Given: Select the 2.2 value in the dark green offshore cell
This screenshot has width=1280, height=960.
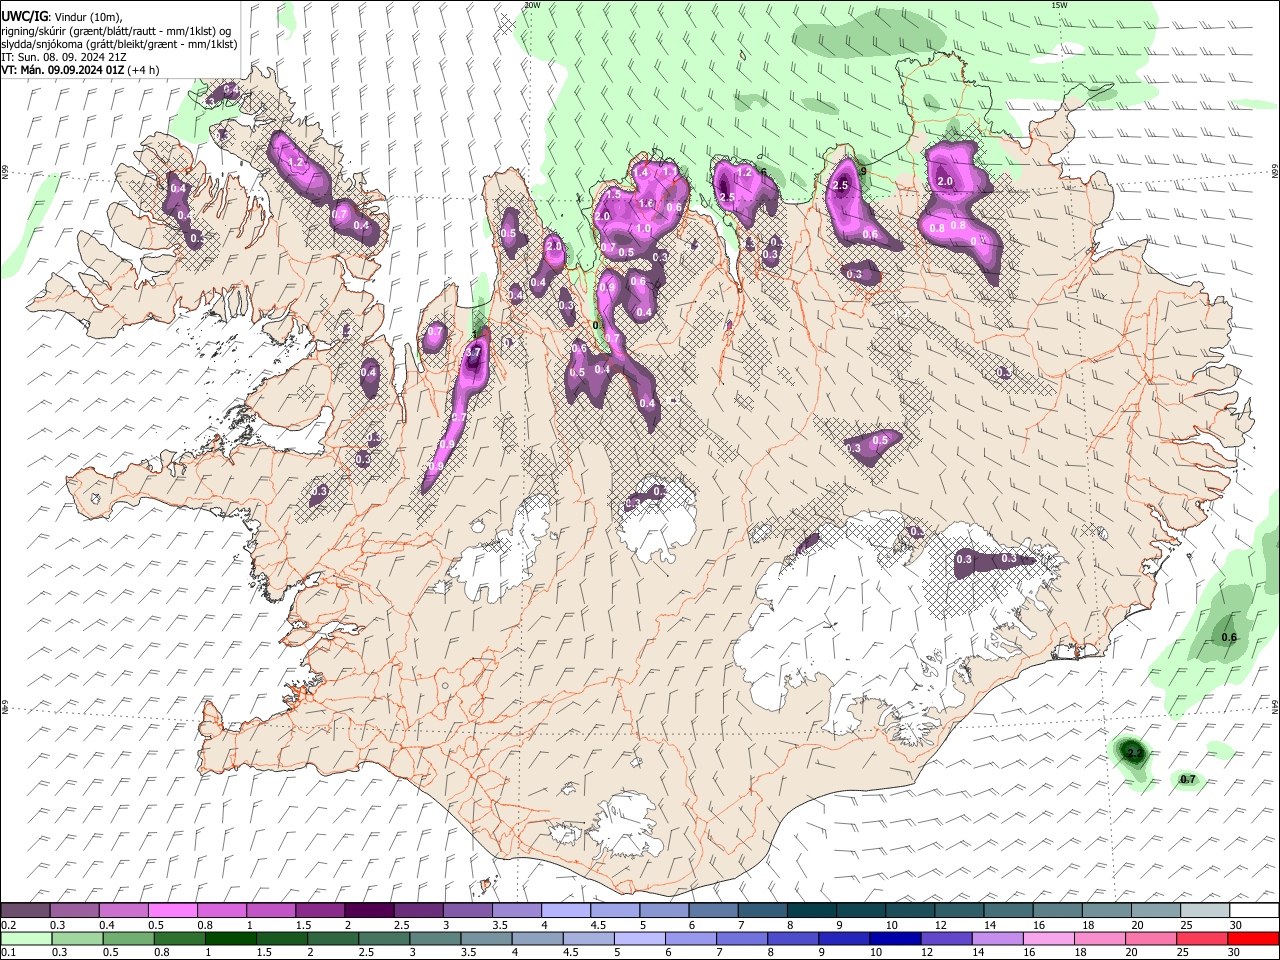Looking at the screenshot, I should point(1134,752).
